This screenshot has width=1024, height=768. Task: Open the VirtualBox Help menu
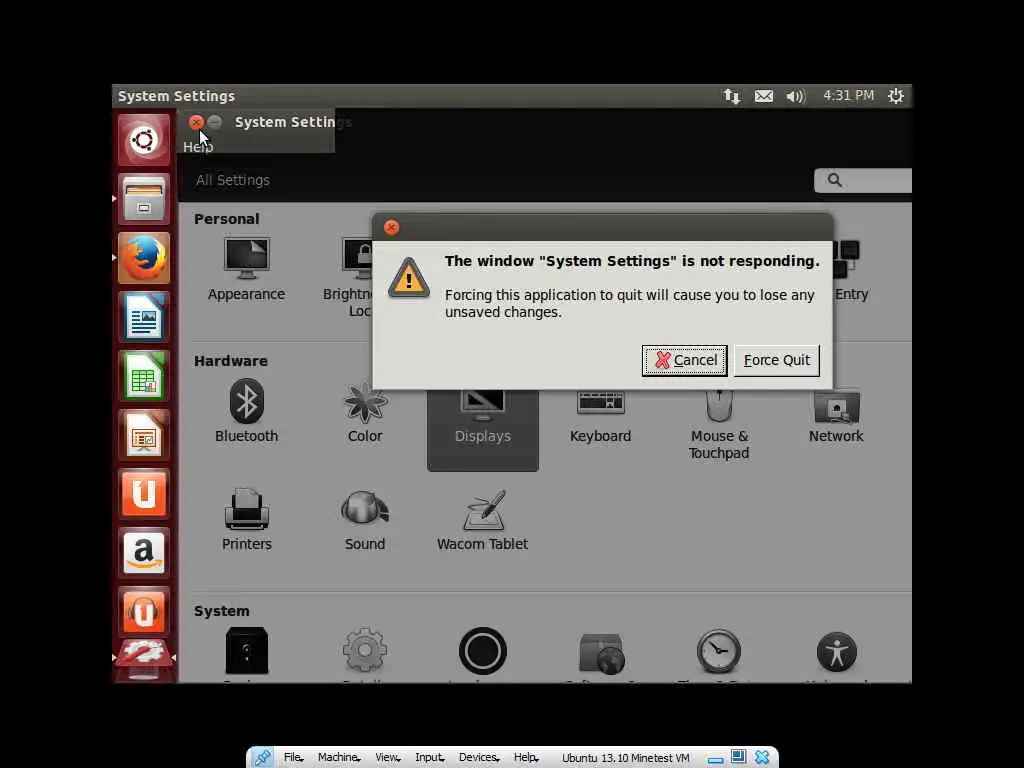(526, 758)
